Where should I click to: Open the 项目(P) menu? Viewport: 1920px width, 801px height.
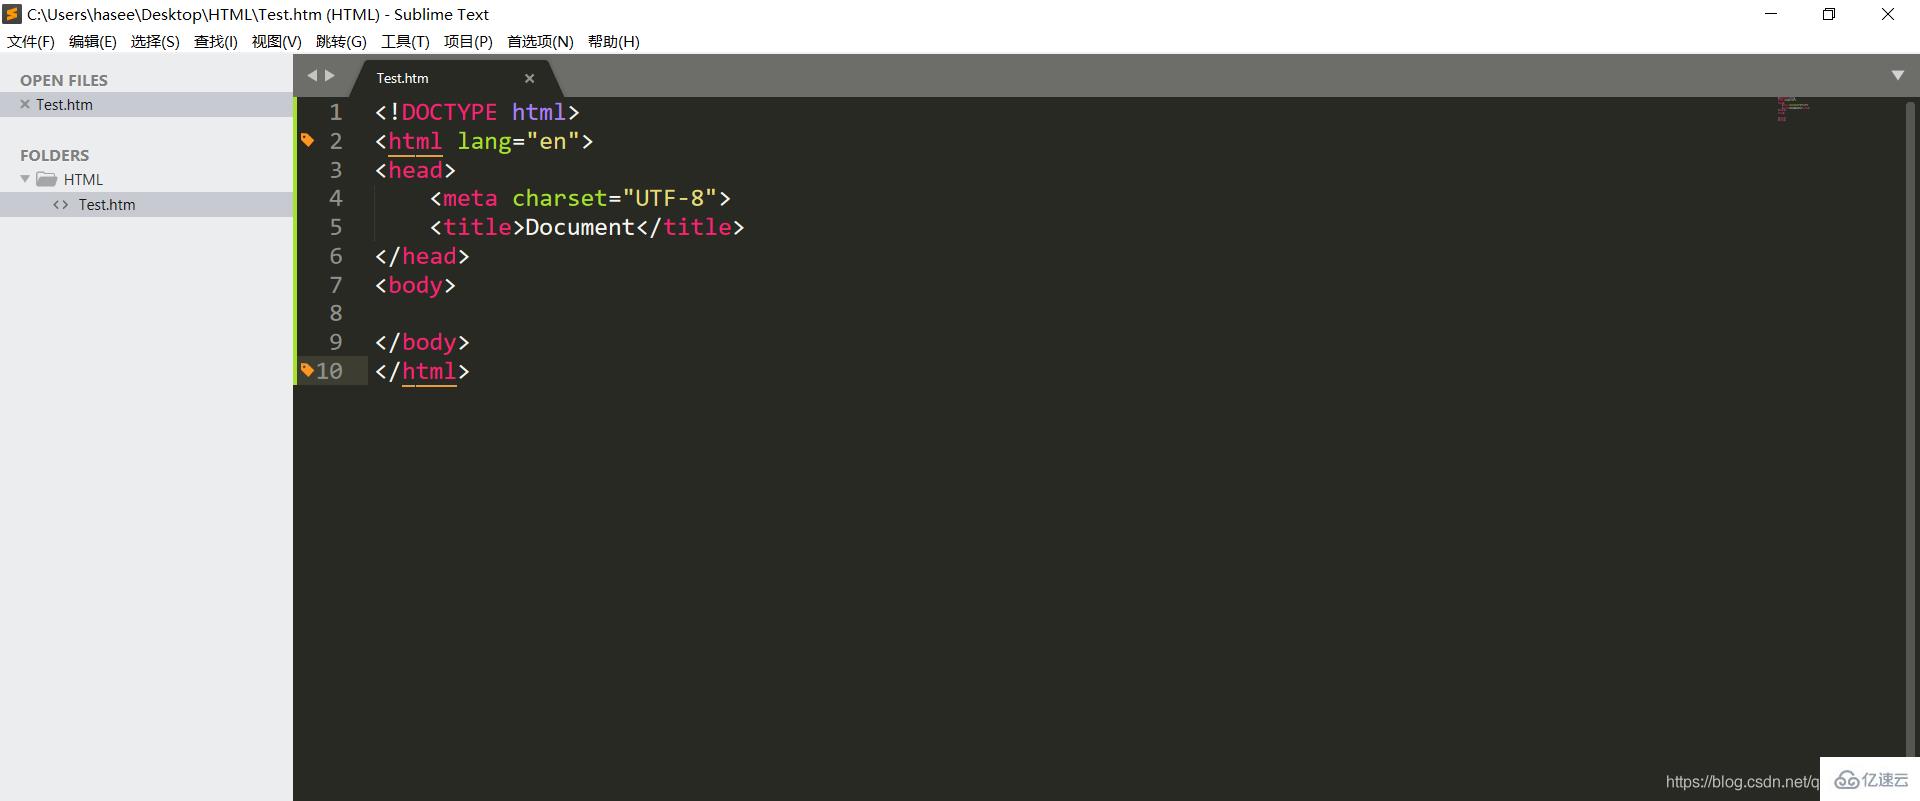[468, 41]
